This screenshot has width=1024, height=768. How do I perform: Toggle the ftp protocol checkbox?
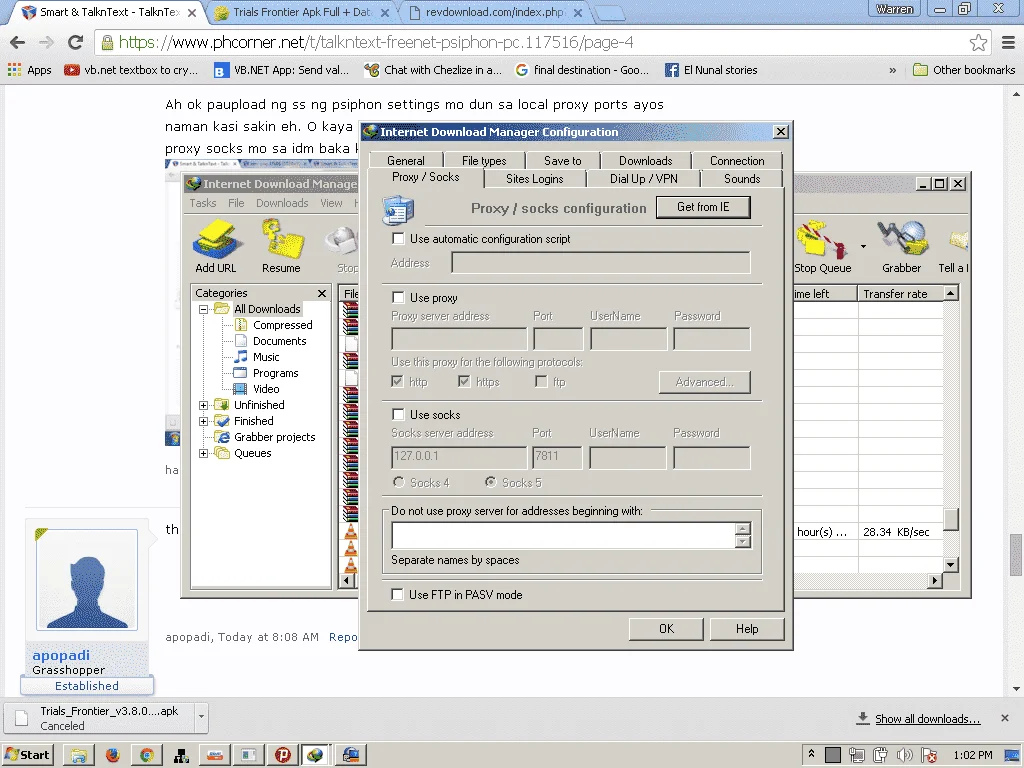tap(541, 381)
